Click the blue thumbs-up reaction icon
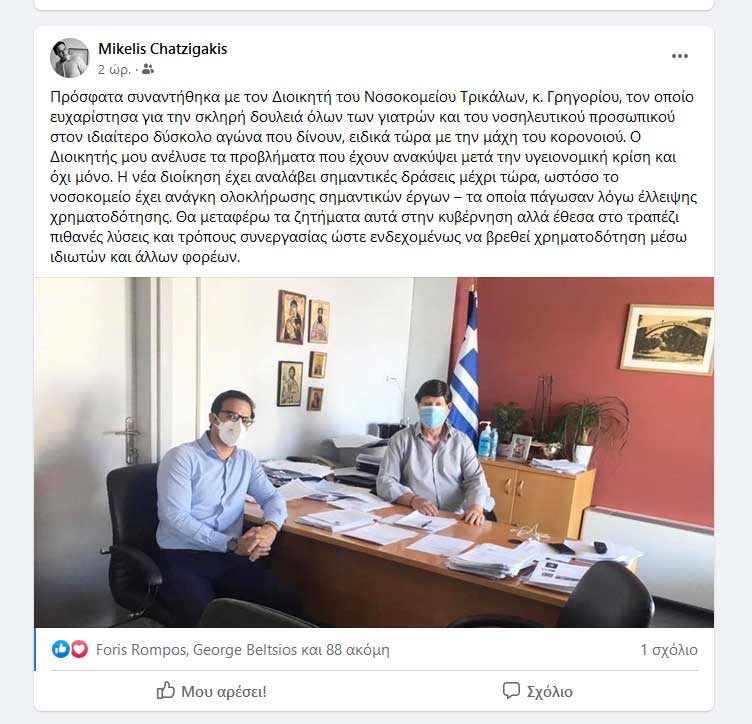The image size is (752, 724). pos(61,649)
